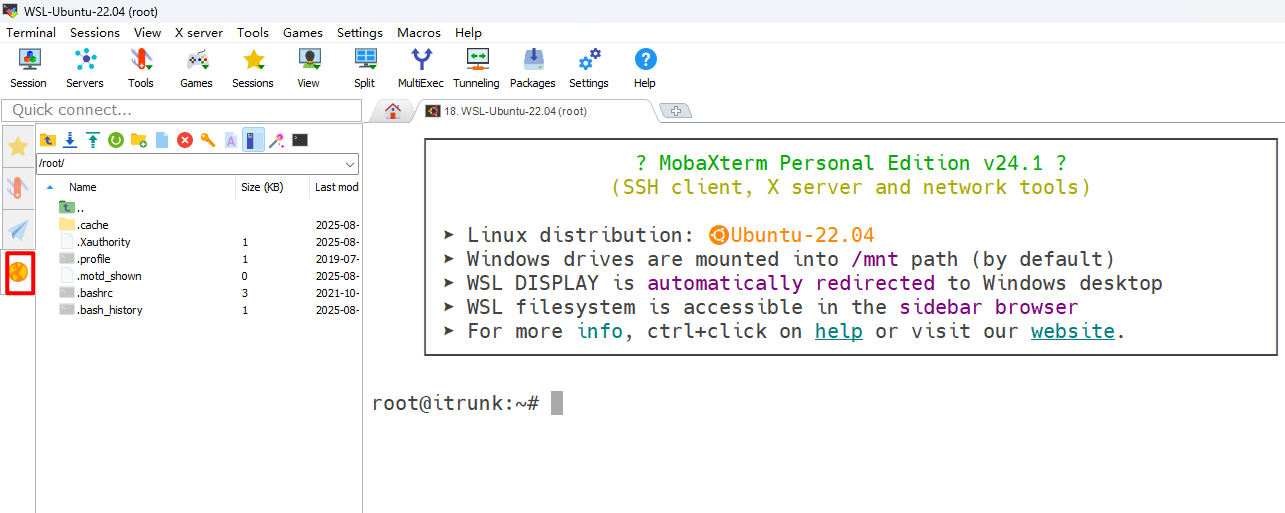This screenshot has height=513, width=1285.
Task: Click the 'Ubuntu-22.04' distribution text in banner
Action: tap(802, 235)
